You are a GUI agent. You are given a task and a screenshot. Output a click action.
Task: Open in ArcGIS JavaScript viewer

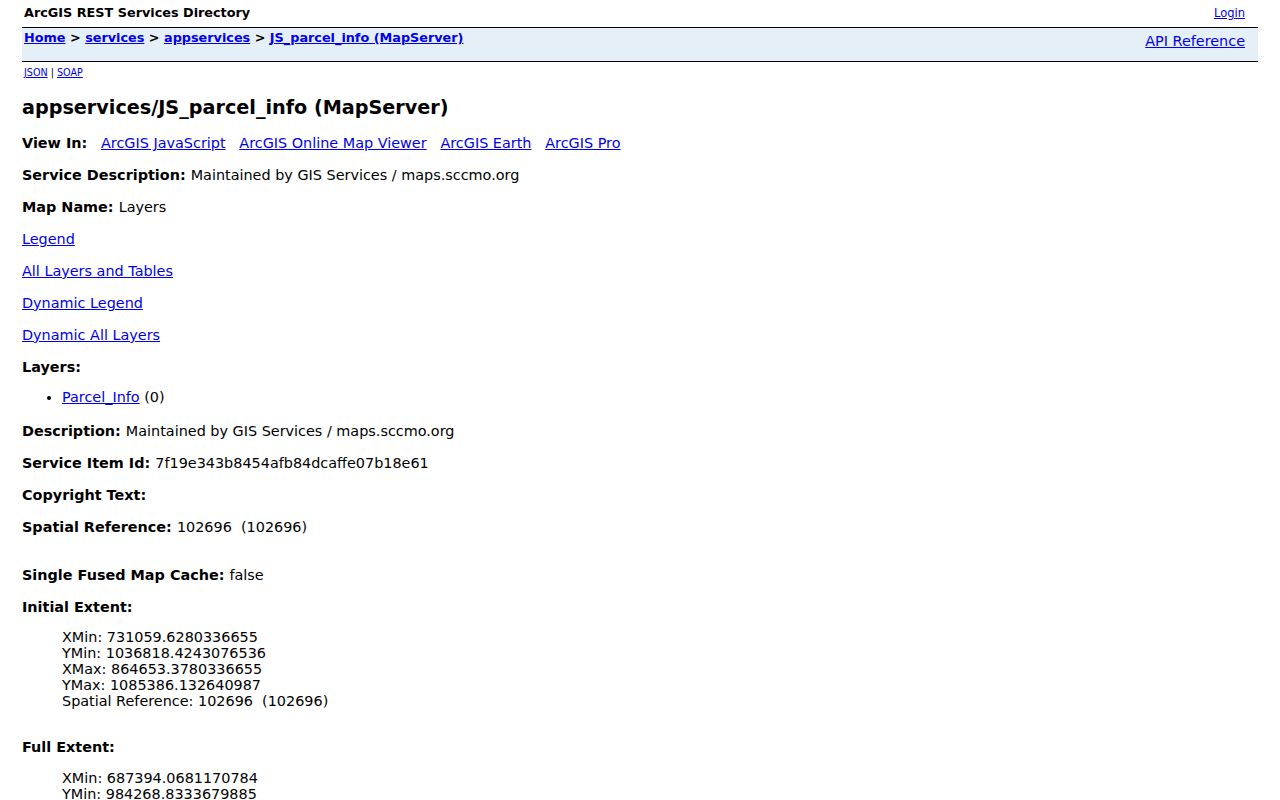(163, 143)
